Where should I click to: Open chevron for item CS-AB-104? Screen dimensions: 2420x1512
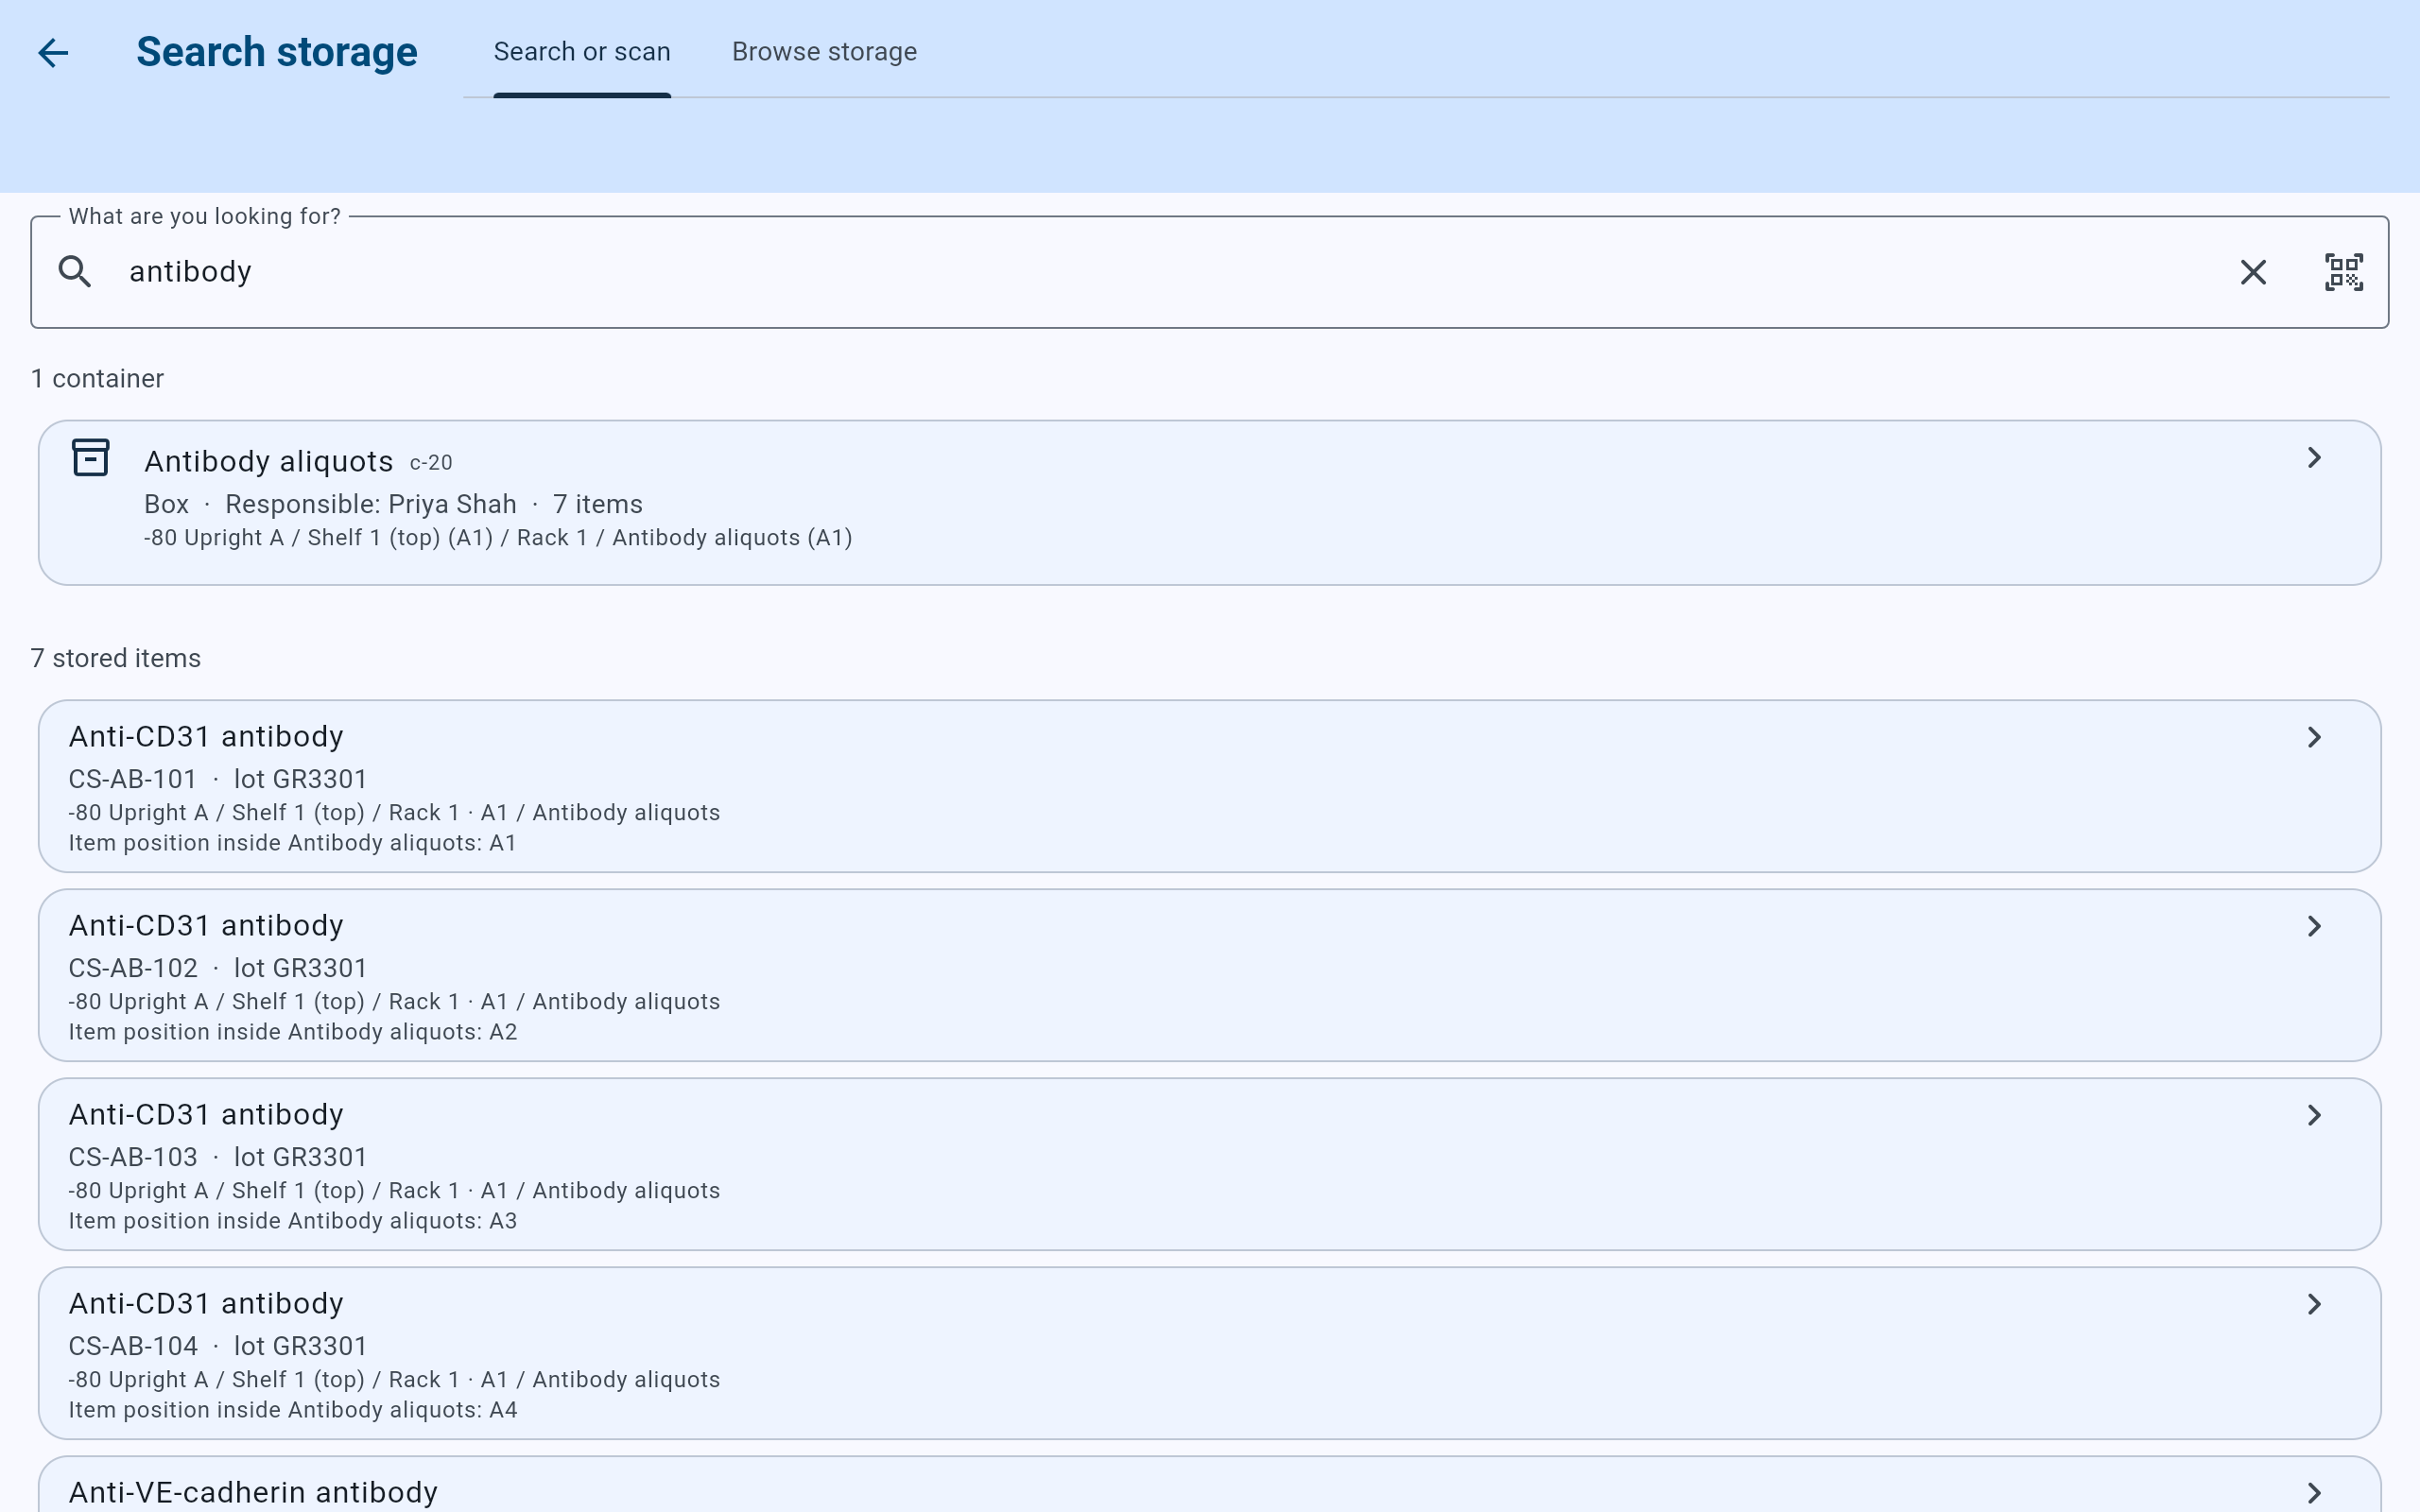click(x=2314, y=1304)
